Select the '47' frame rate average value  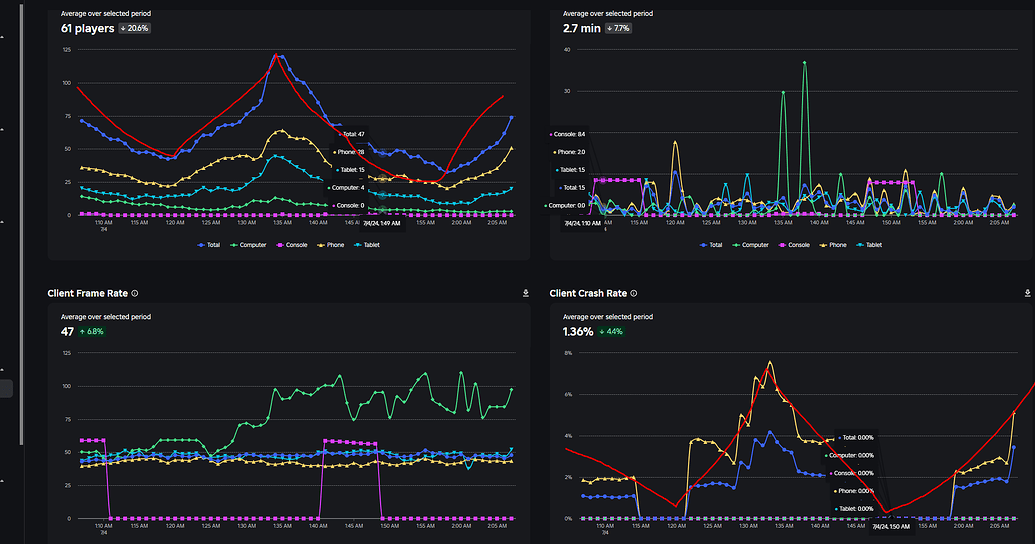(x=67, y=331)
